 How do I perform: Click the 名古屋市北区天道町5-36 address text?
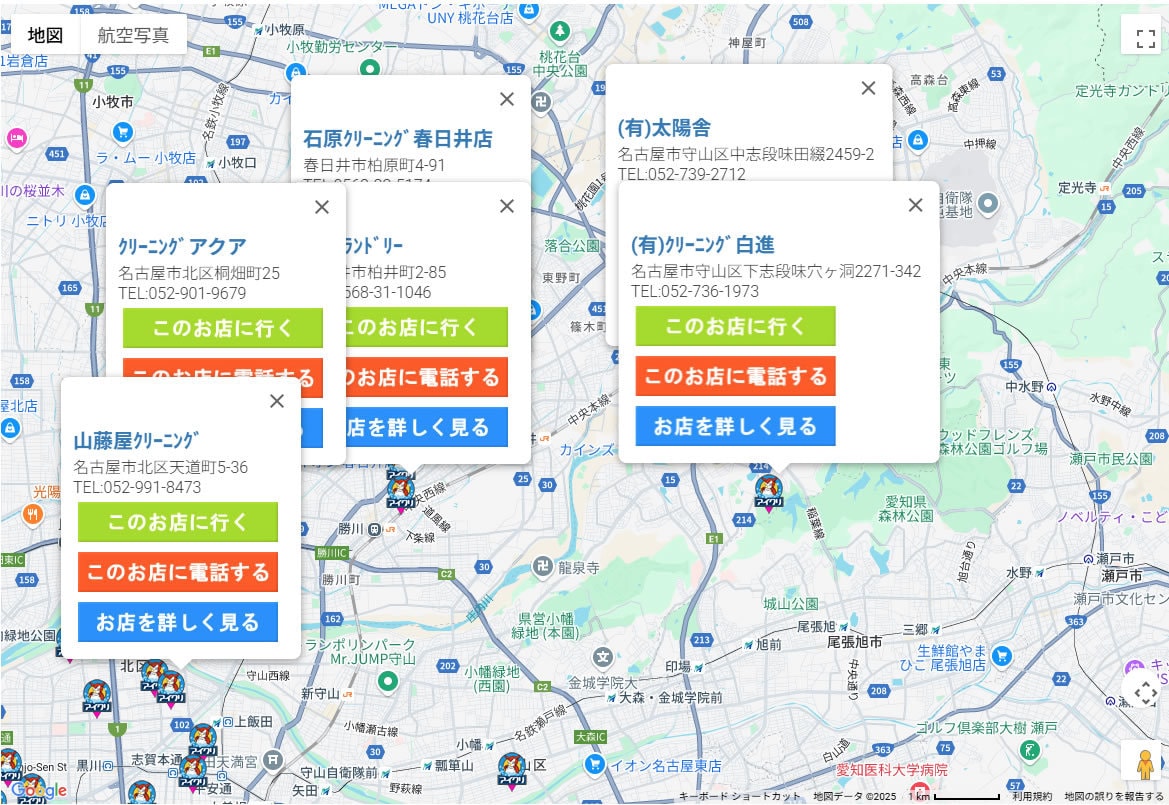(160, 467)
